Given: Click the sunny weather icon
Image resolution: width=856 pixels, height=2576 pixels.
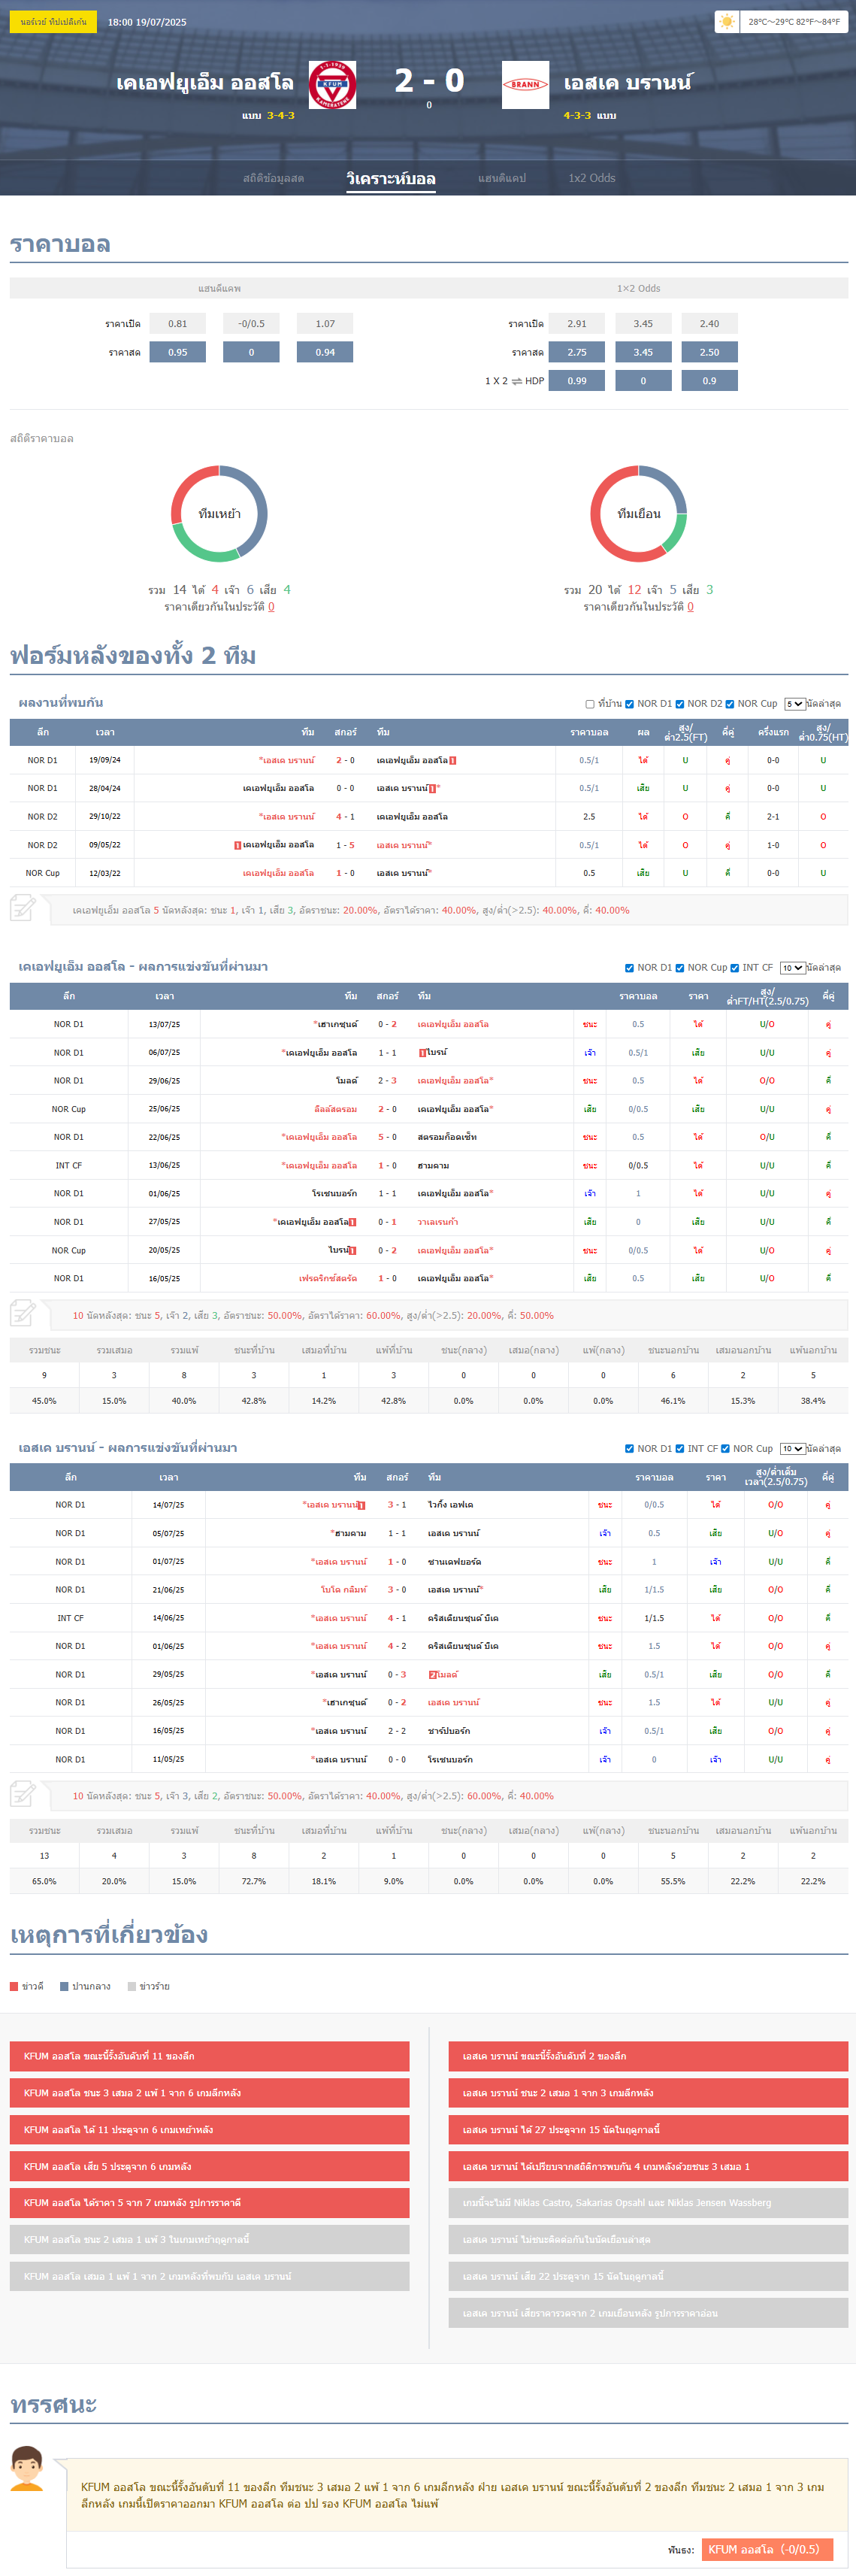Looking at the screenshot, I should (x=726, y=22).
